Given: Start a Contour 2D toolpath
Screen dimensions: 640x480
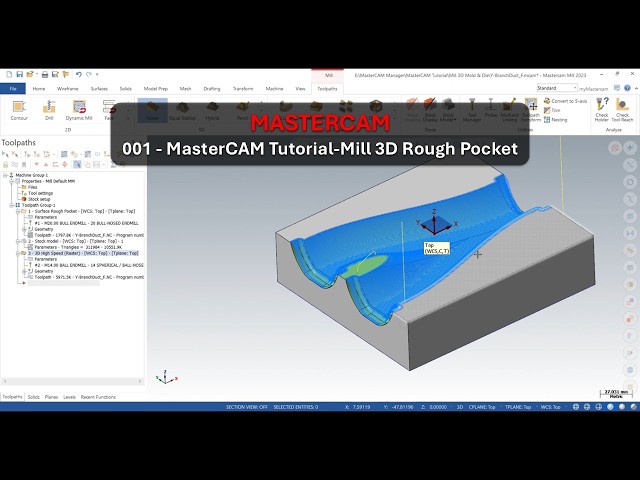Looking at the screenshot, I should pos(19,110).
